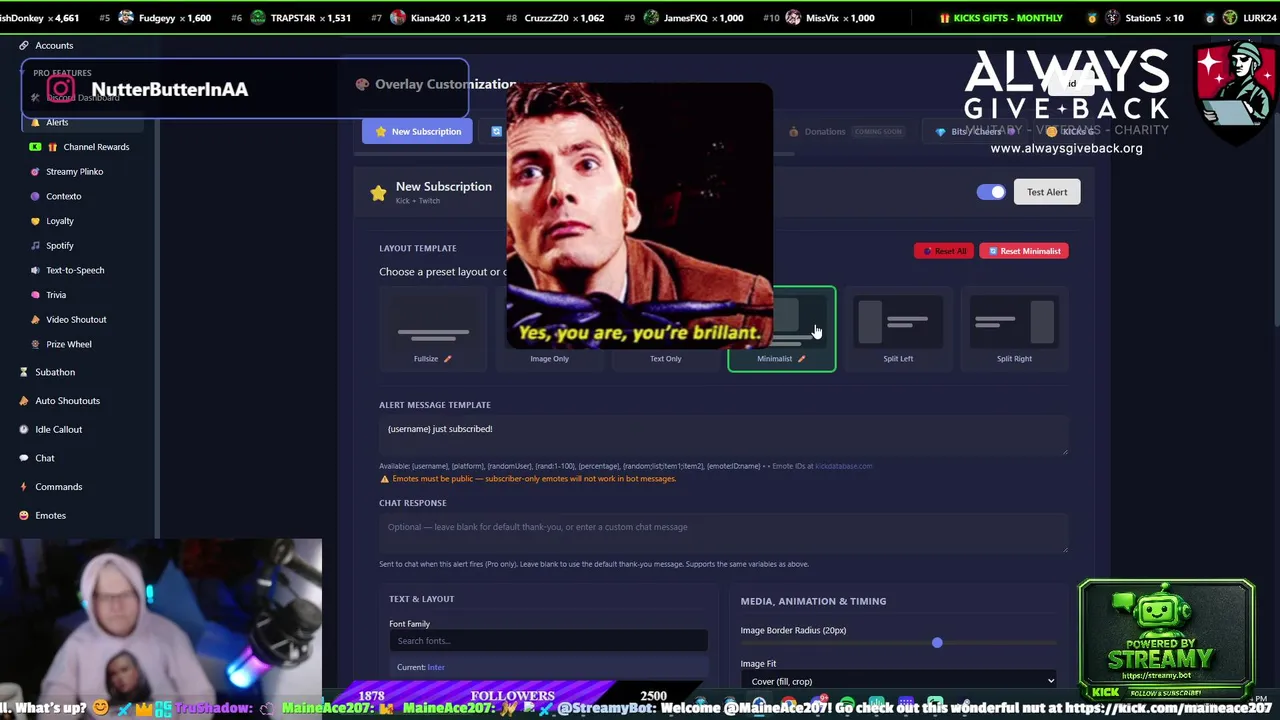The image size is (1280, 720).
Task: Select the Minimalist layout template
Action: [782, 330]
